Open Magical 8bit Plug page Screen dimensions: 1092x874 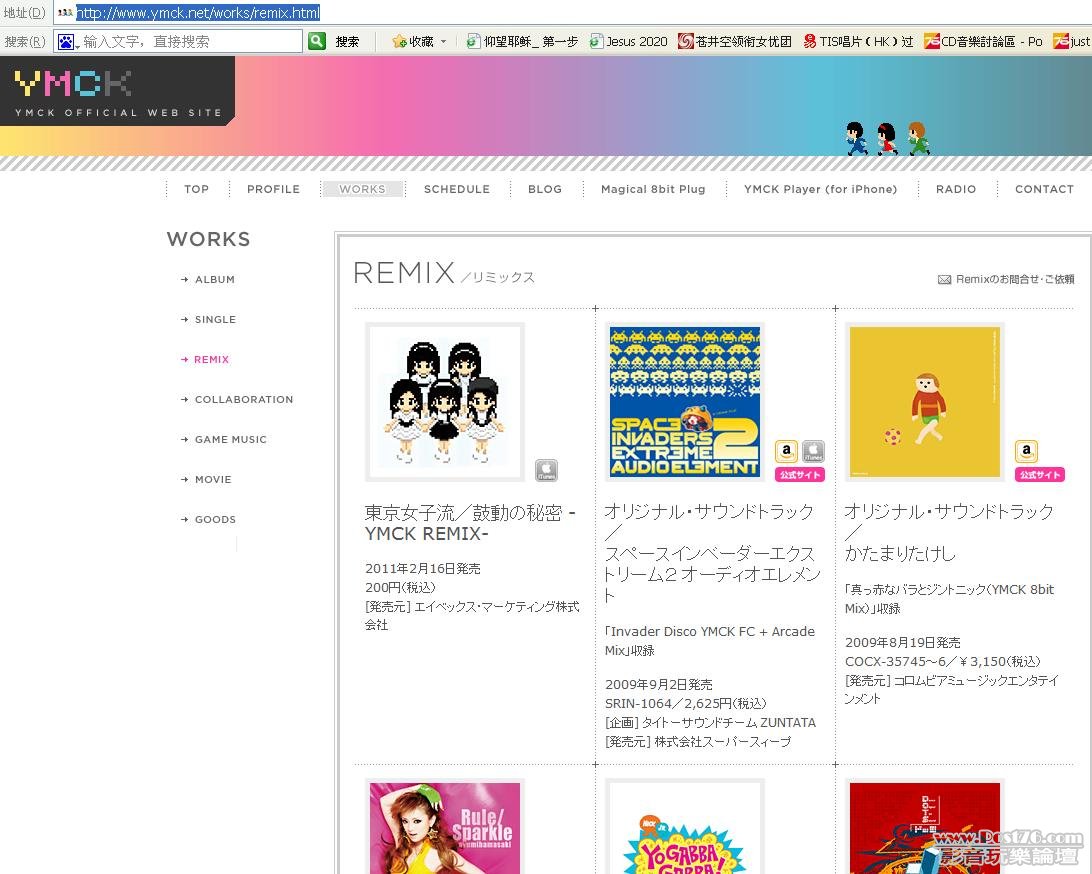pyautogui.click(x=653, y=189)
